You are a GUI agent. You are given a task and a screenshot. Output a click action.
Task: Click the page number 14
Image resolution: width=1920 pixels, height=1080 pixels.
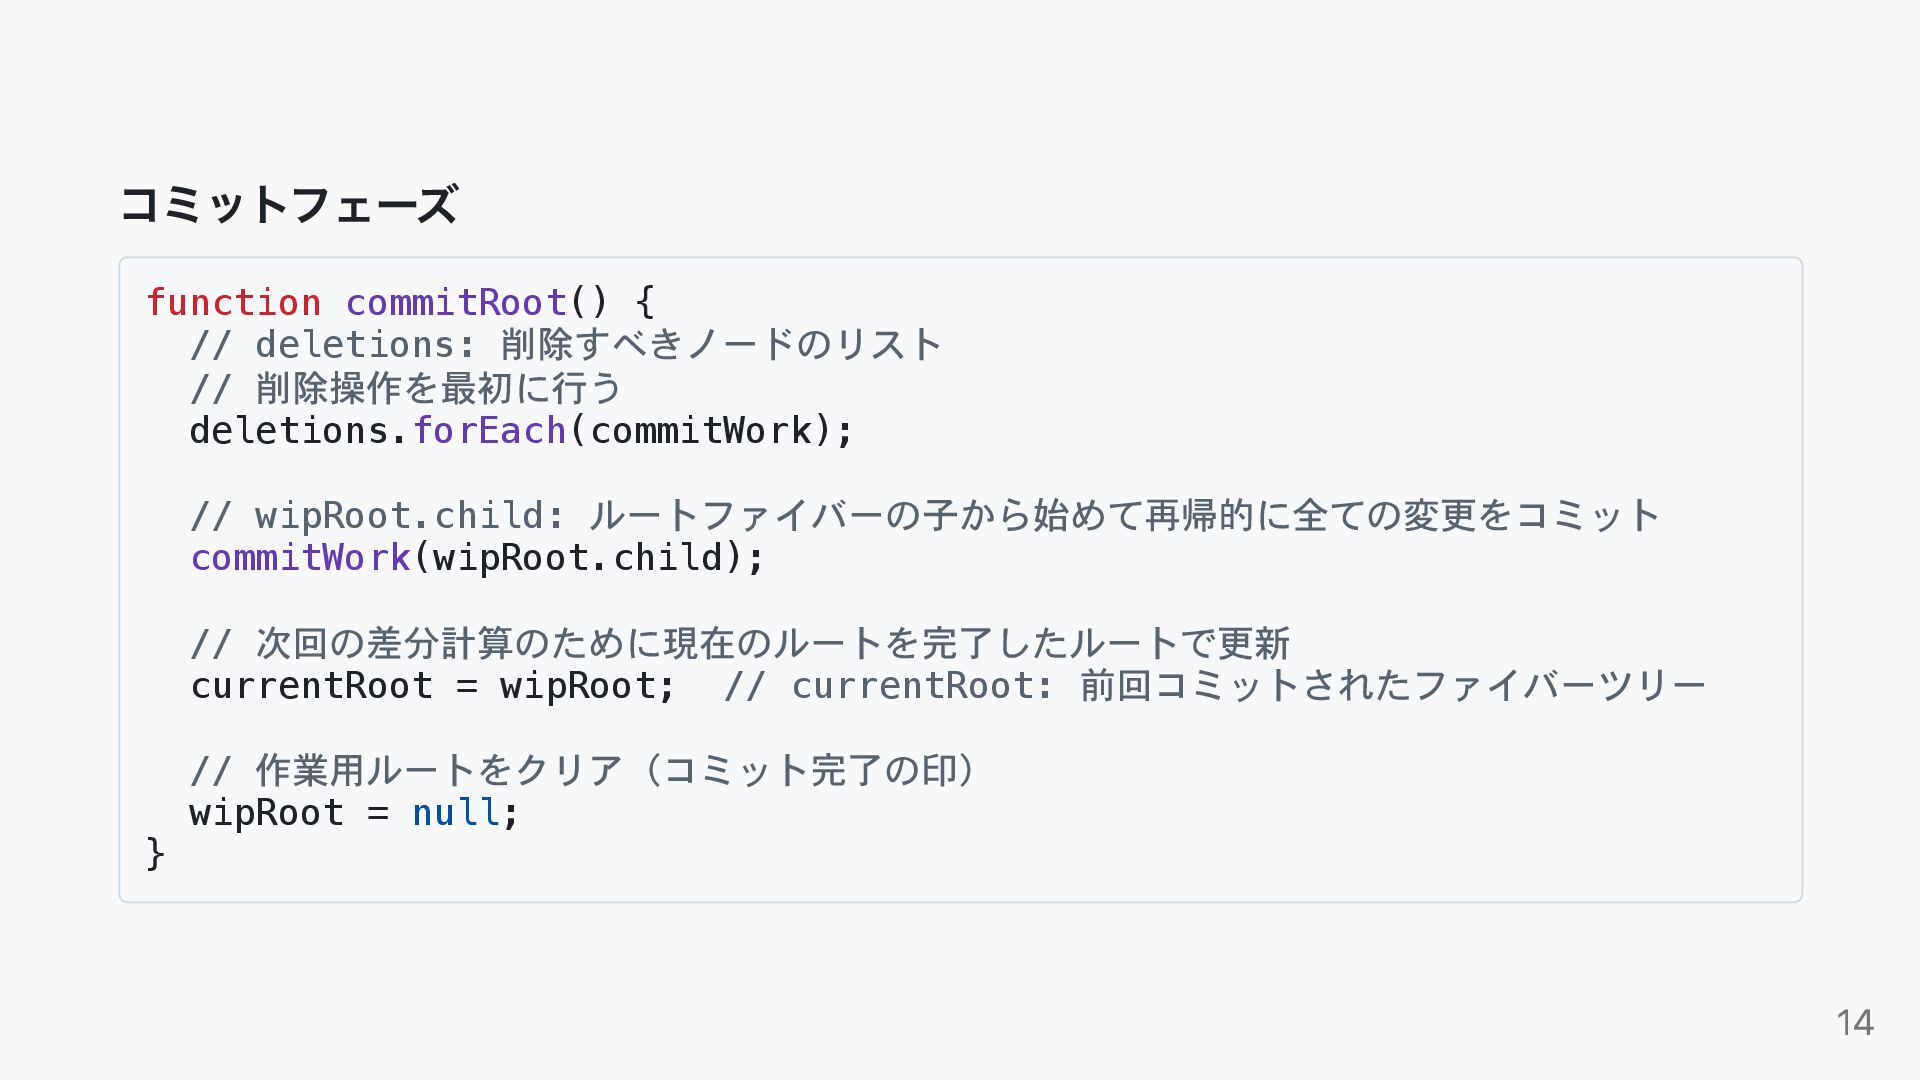click(1855, 1022)
